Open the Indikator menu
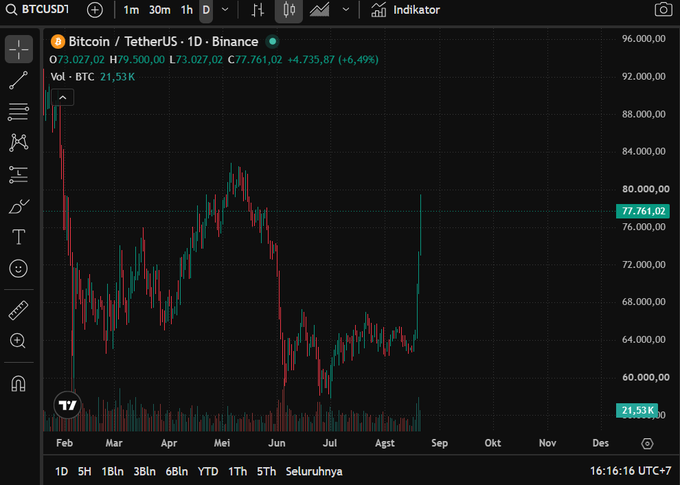 (x=405, y=10)
